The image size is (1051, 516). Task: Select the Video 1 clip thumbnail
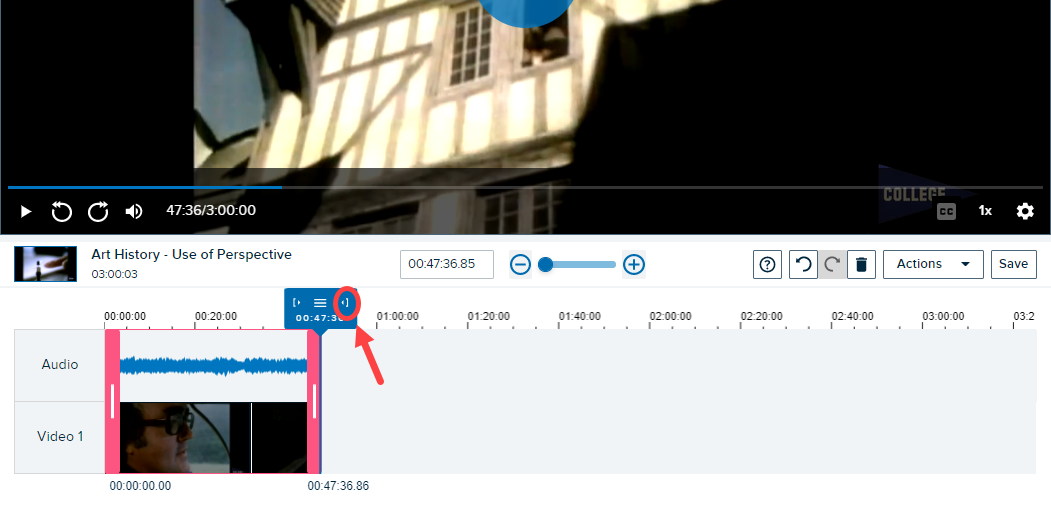click(213, 438)
